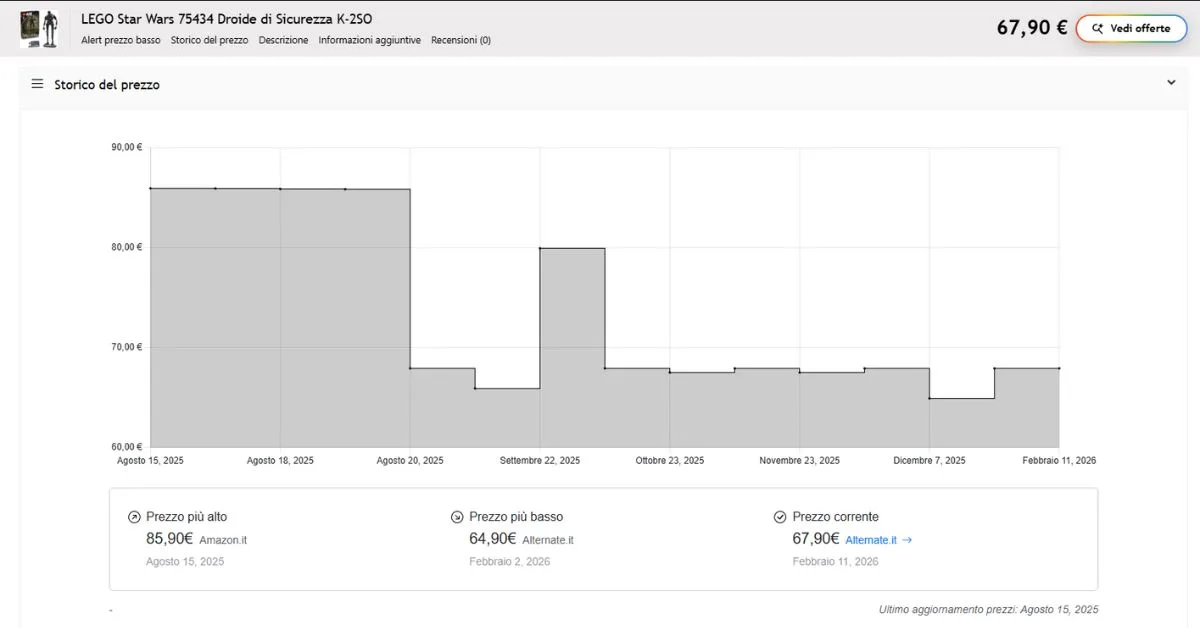Viewport: 1200px width, 628px height.
Task: Click the final data point at Febbraio 11, 2026
Action: coord(1059,368)
